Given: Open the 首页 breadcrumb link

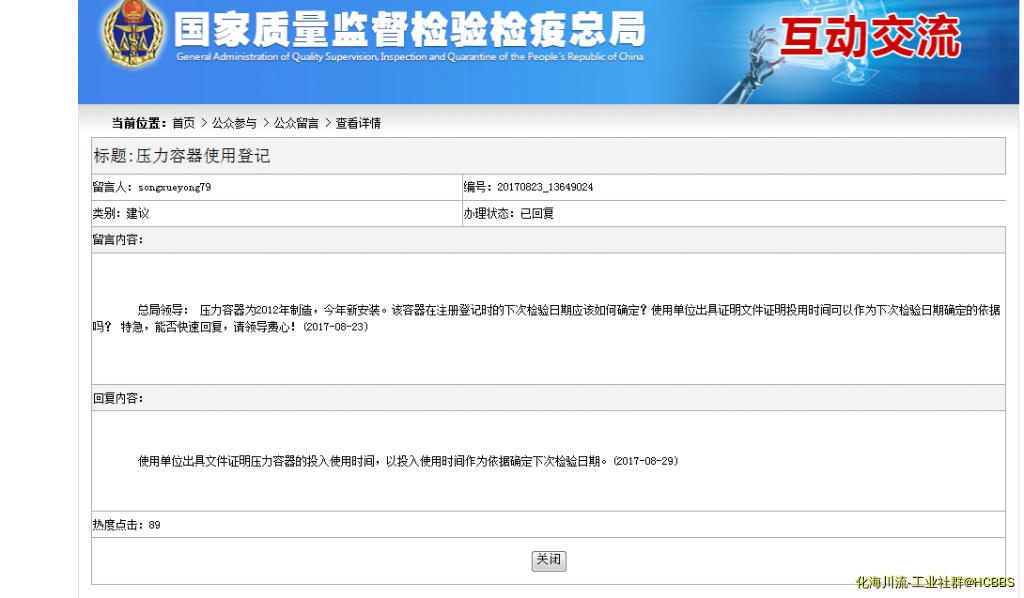Looking at the screenshot, I should [183, 123].
